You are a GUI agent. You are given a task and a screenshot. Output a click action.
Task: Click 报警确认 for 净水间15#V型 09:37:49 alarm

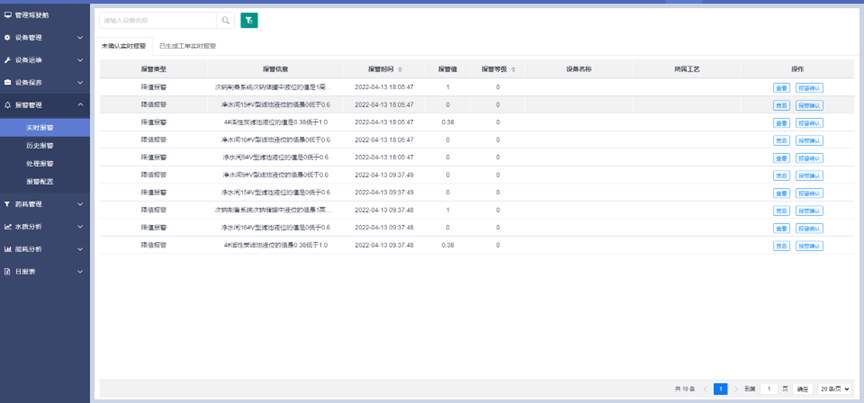809,194
